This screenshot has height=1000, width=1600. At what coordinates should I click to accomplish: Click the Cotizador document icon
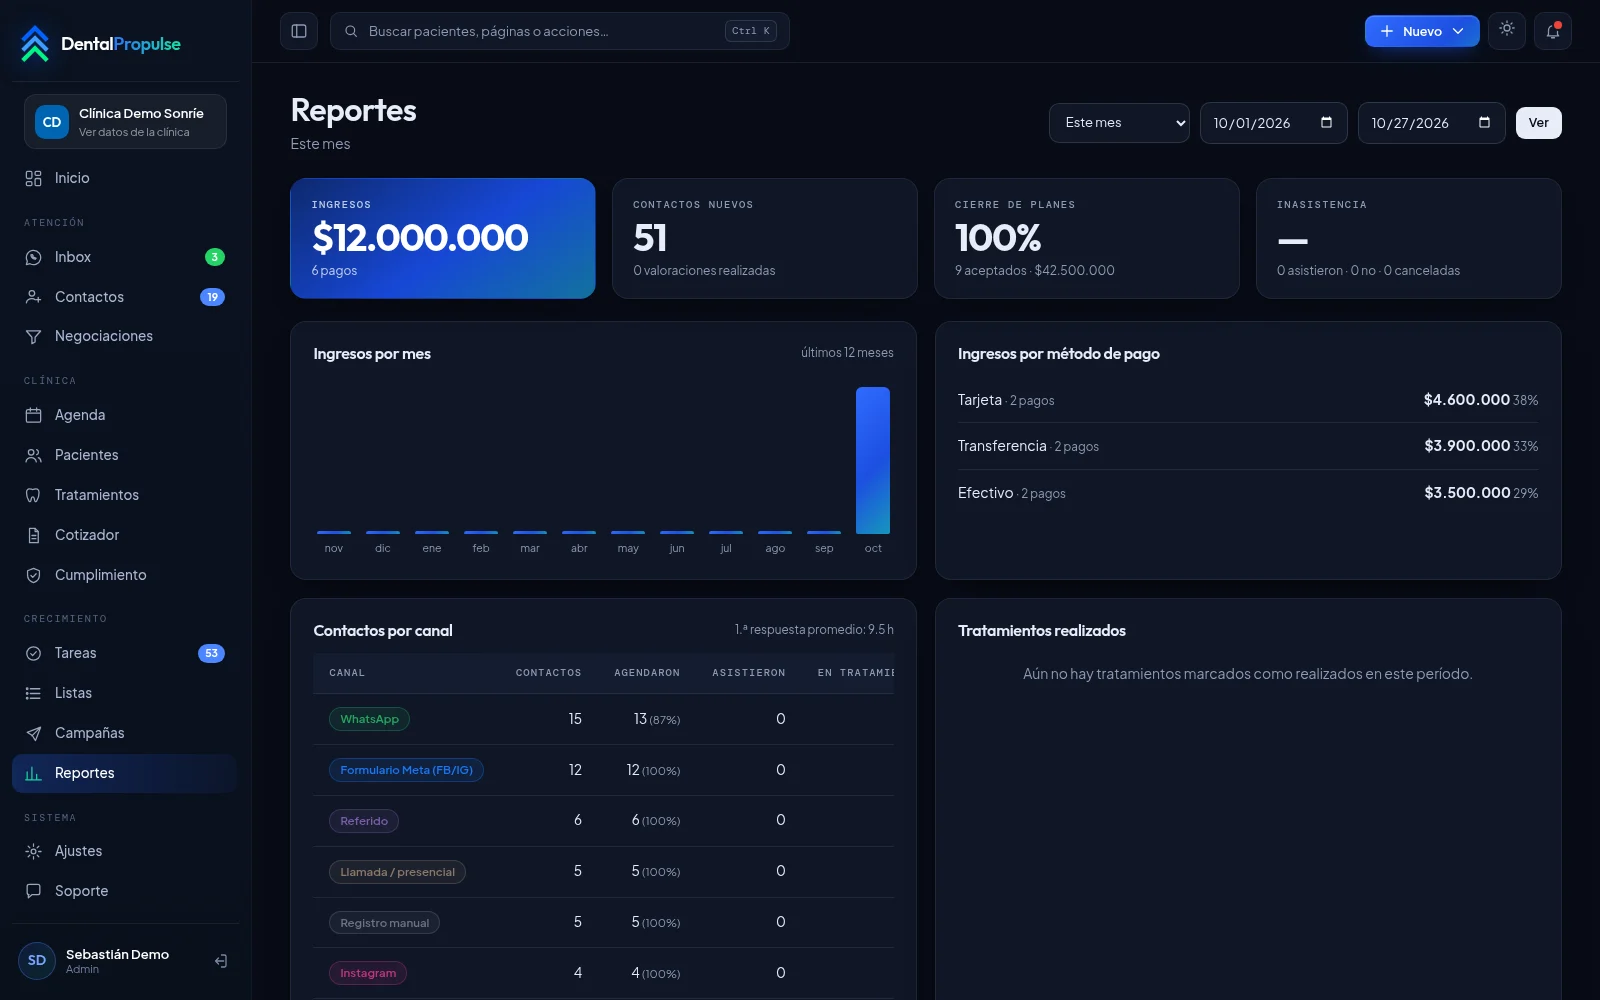(33, 535)
